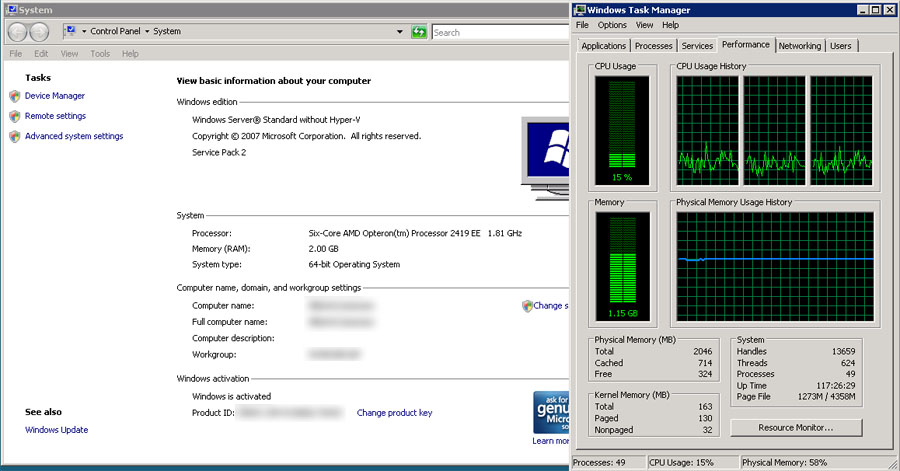The image size is (900, 471).
Task: Click the Physical Memory Usage History graph
Action: click(x=775, y=264)
